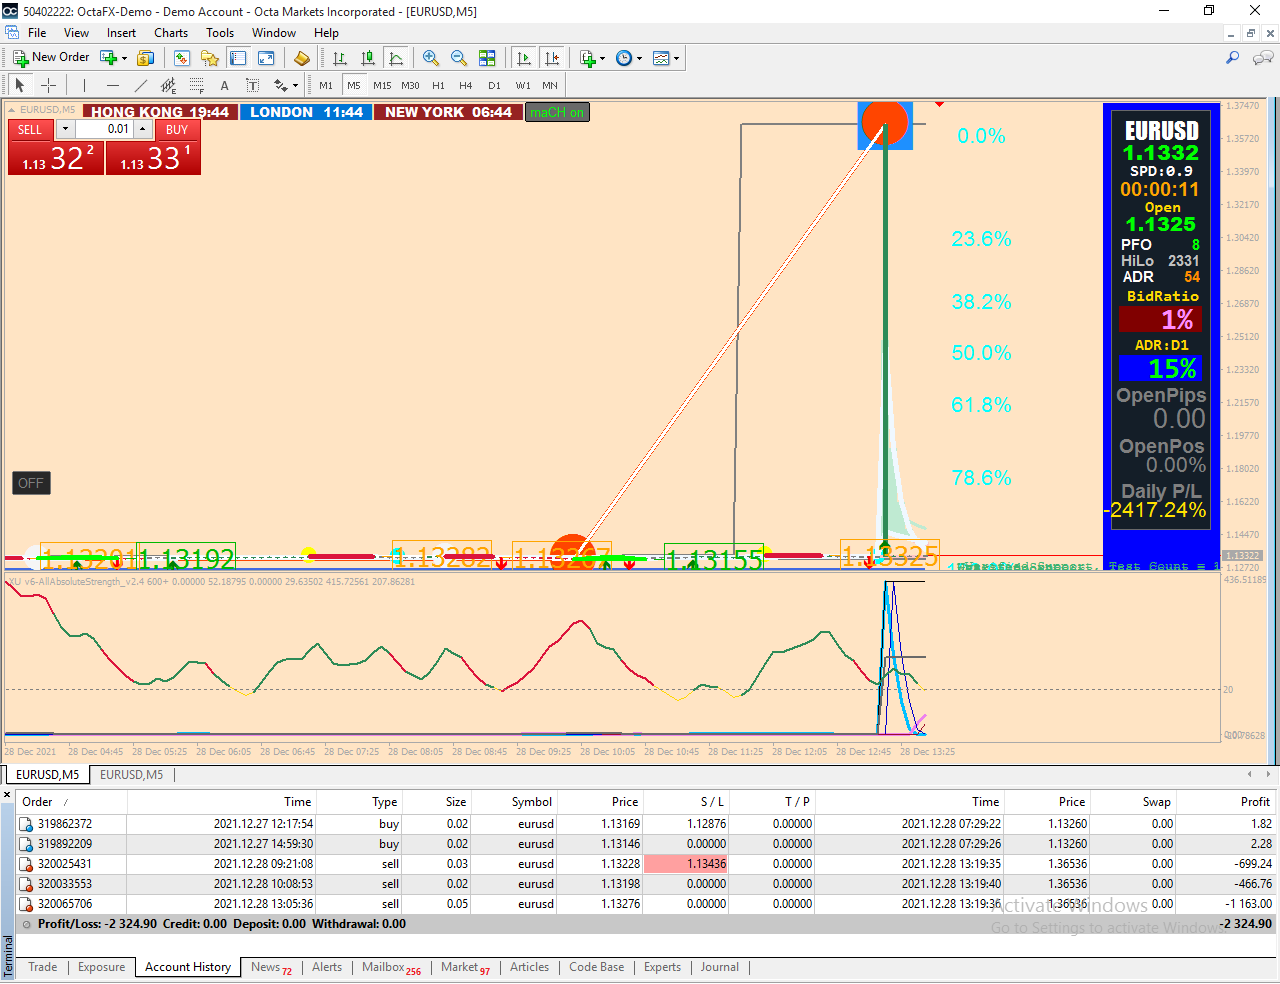Click the Tile Windows icon
Image resolution: width=1280 pixels, height=984 pixels.
[x=487, y=58]
